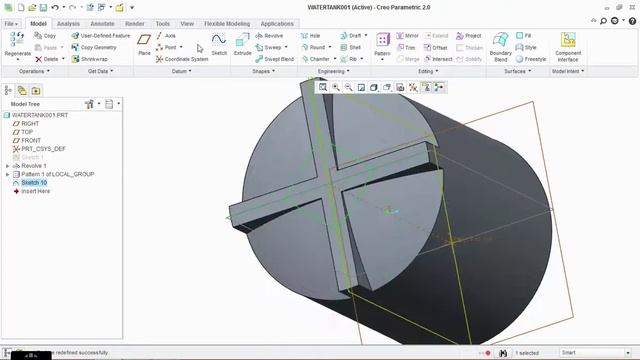The image size is (640, 360).
Task: Open the Intersect tool
Action: 438,59
